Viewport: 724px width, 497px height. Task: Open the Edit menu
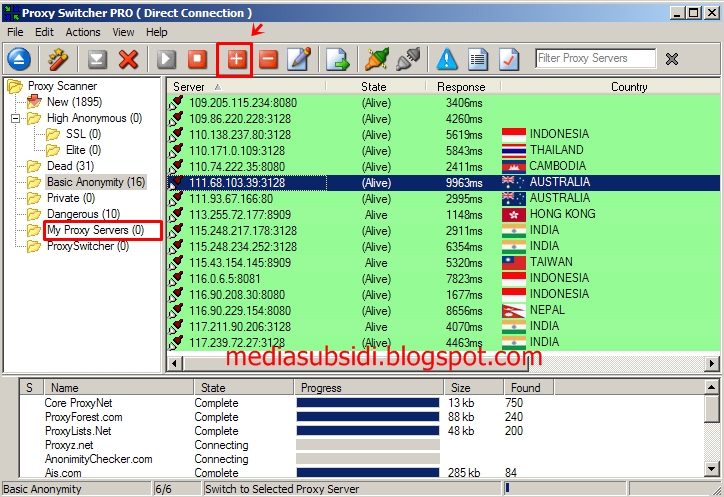click(x=44, y=32)
